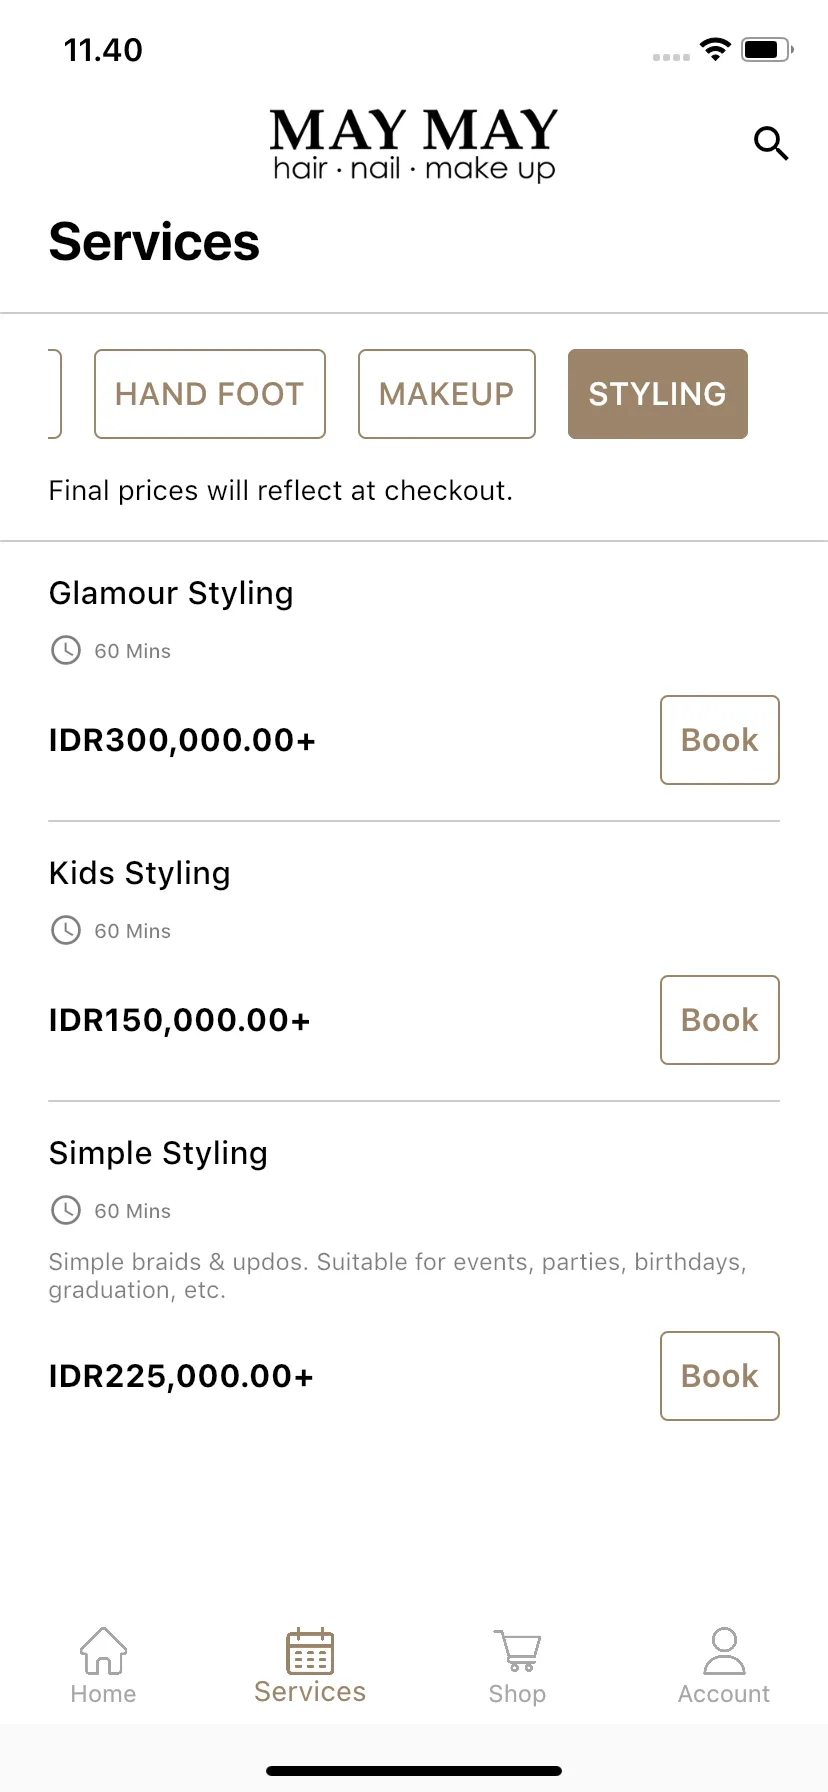
Task: Click the clock icon for Simple Styling
Action: click(66, 1211)
